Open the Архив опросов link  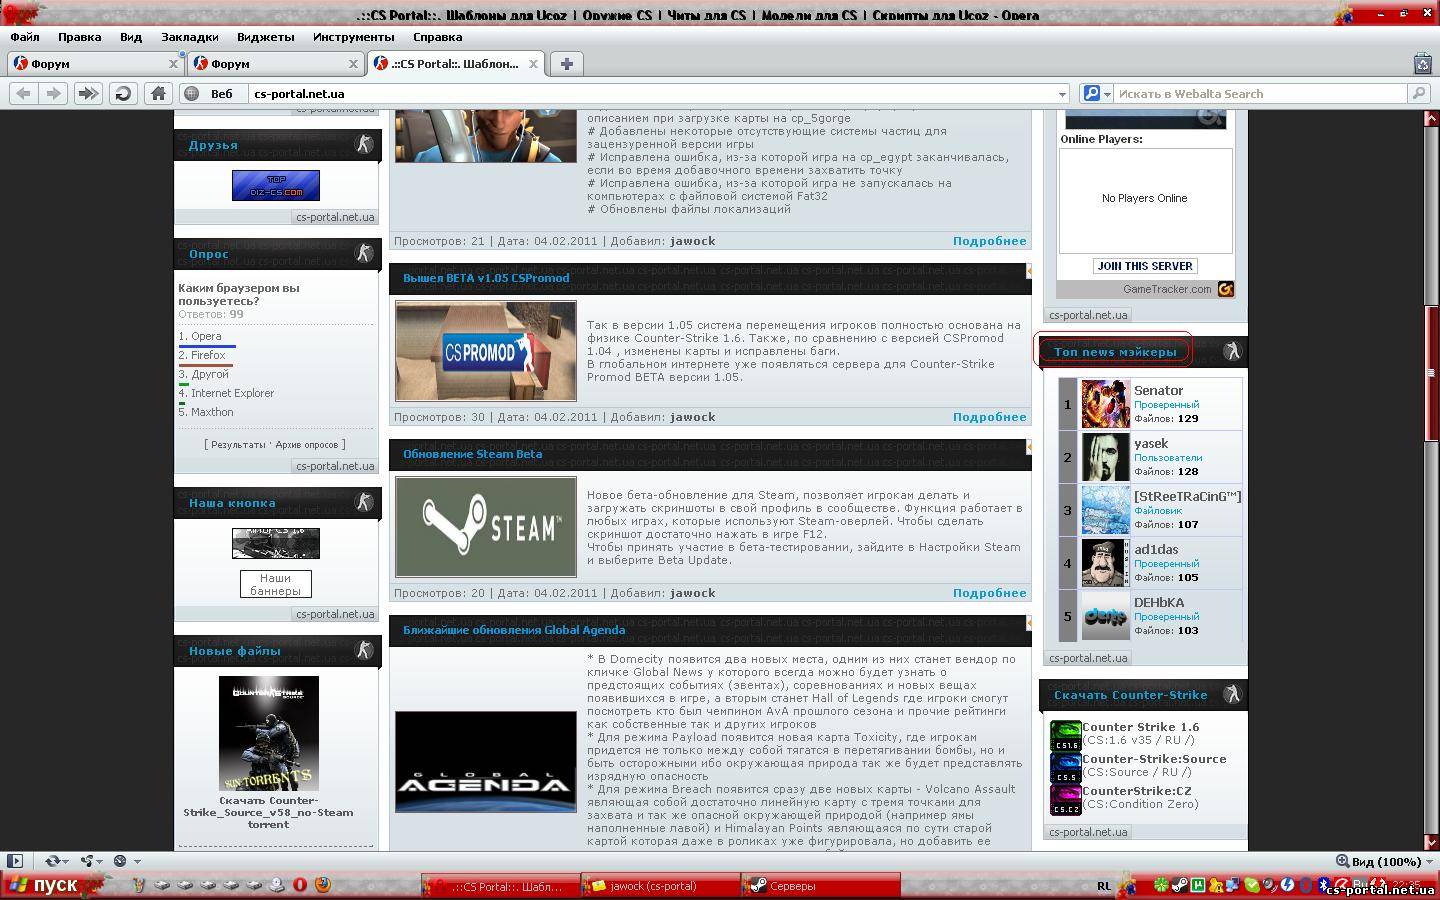tap(307, 444)
